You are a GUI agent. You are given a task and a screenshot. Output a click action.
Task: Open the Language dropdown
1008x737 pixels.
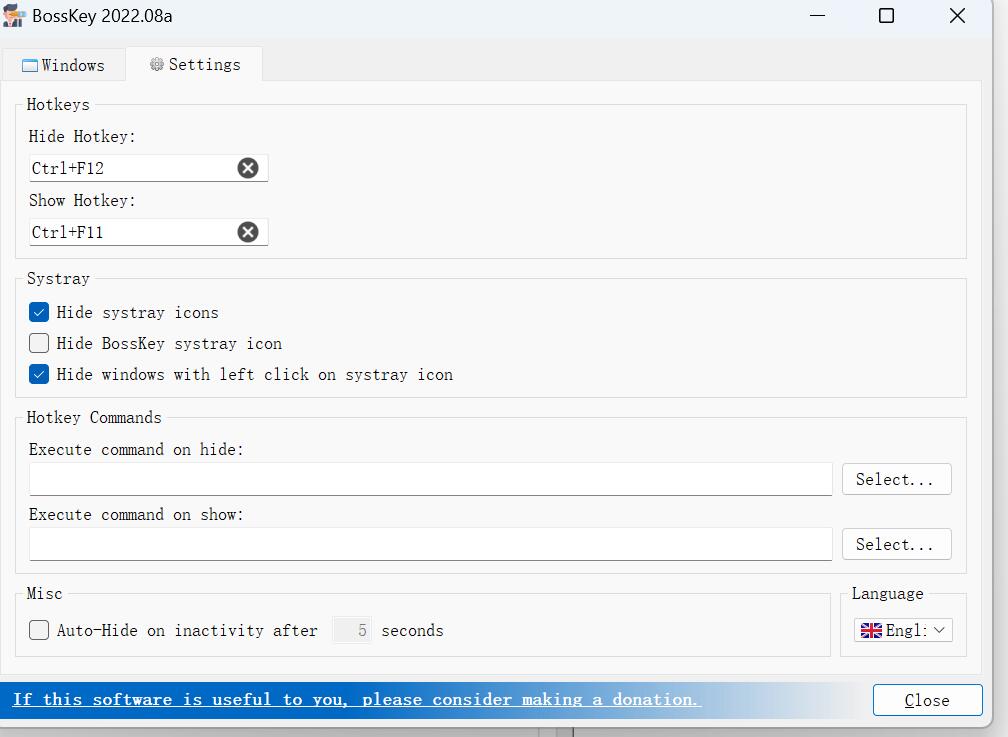938,630
